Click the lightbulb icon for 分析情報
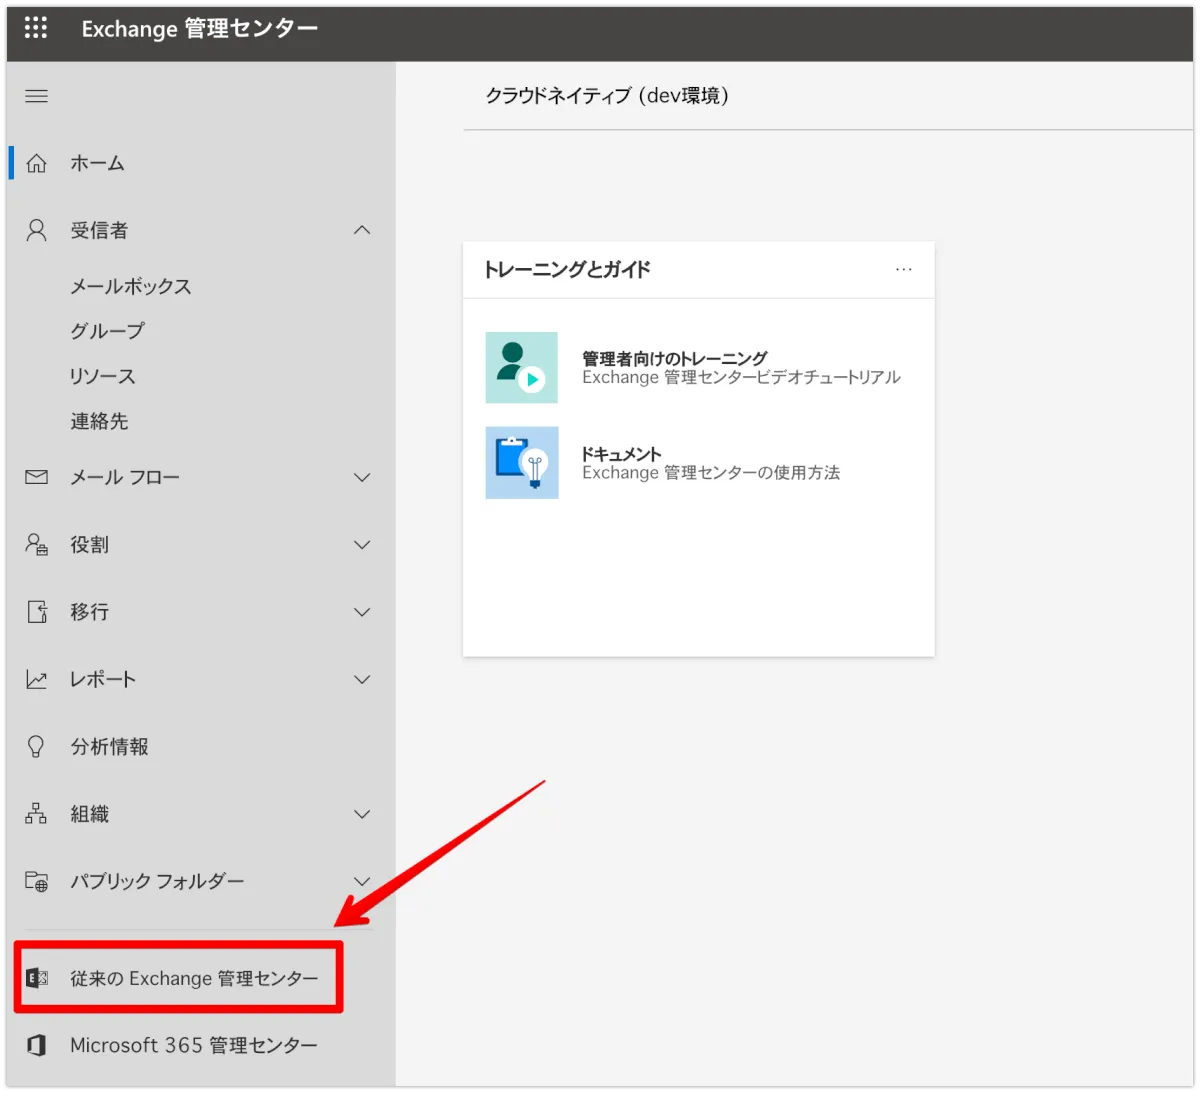The width and height of the screenshot is (1200, 1093). click(x=36, y=747)
